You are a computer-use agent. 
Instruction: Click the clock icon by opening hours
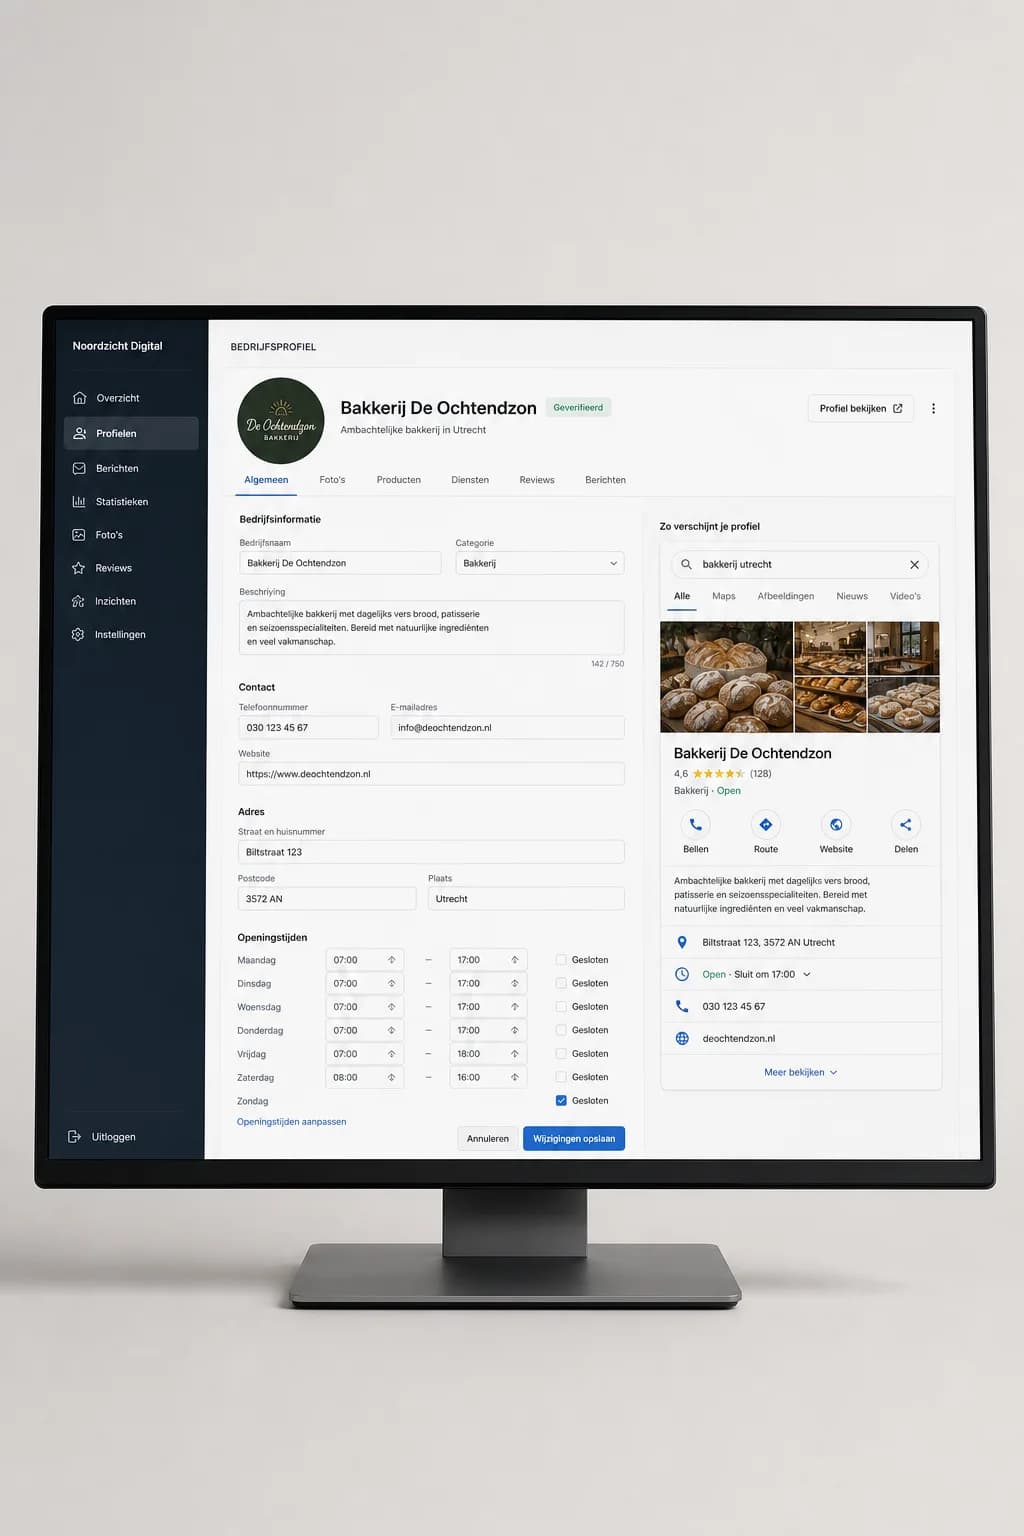(682, 974)
